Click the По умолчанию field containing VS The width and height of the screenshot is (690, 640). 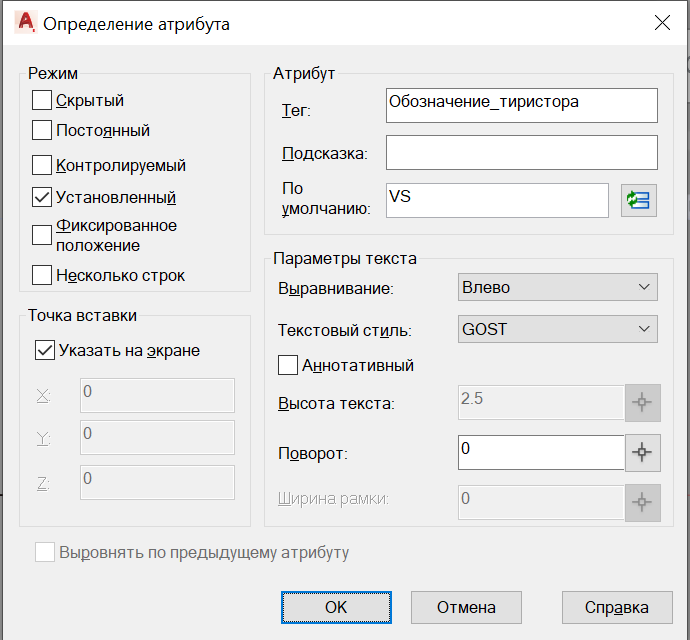(497, 200)
